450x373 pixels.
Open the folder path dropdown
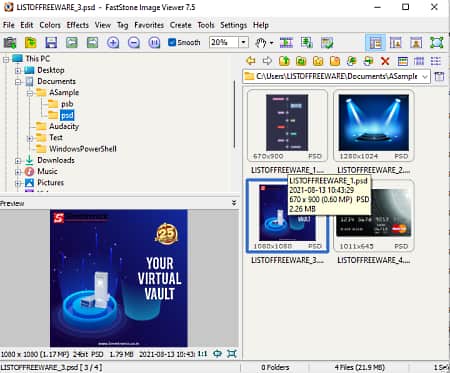point(425,76)
